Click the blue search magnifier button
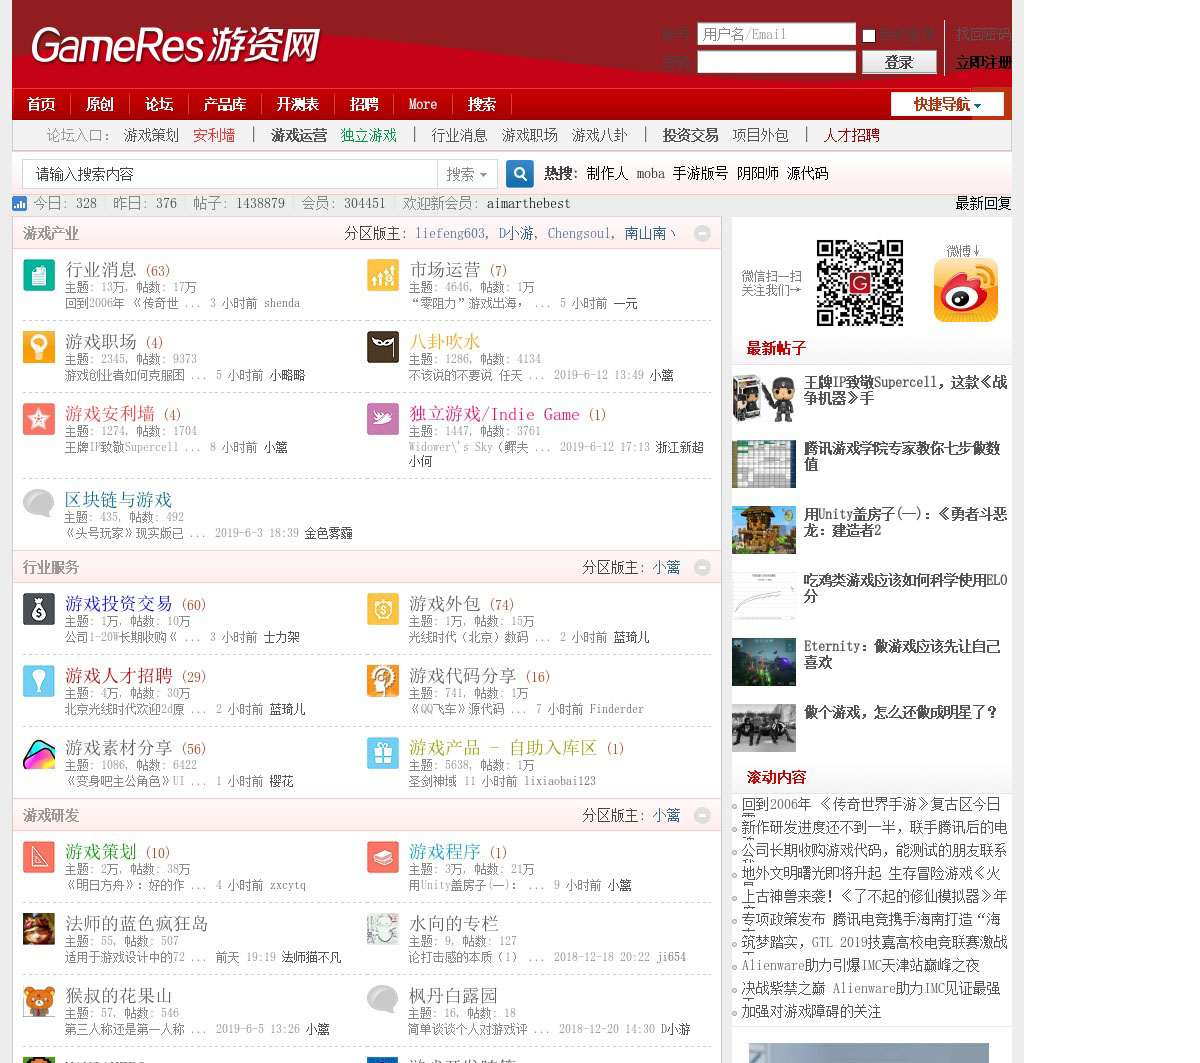The width and height of the screenshot is (1200, 1063). tap(520, 174)
